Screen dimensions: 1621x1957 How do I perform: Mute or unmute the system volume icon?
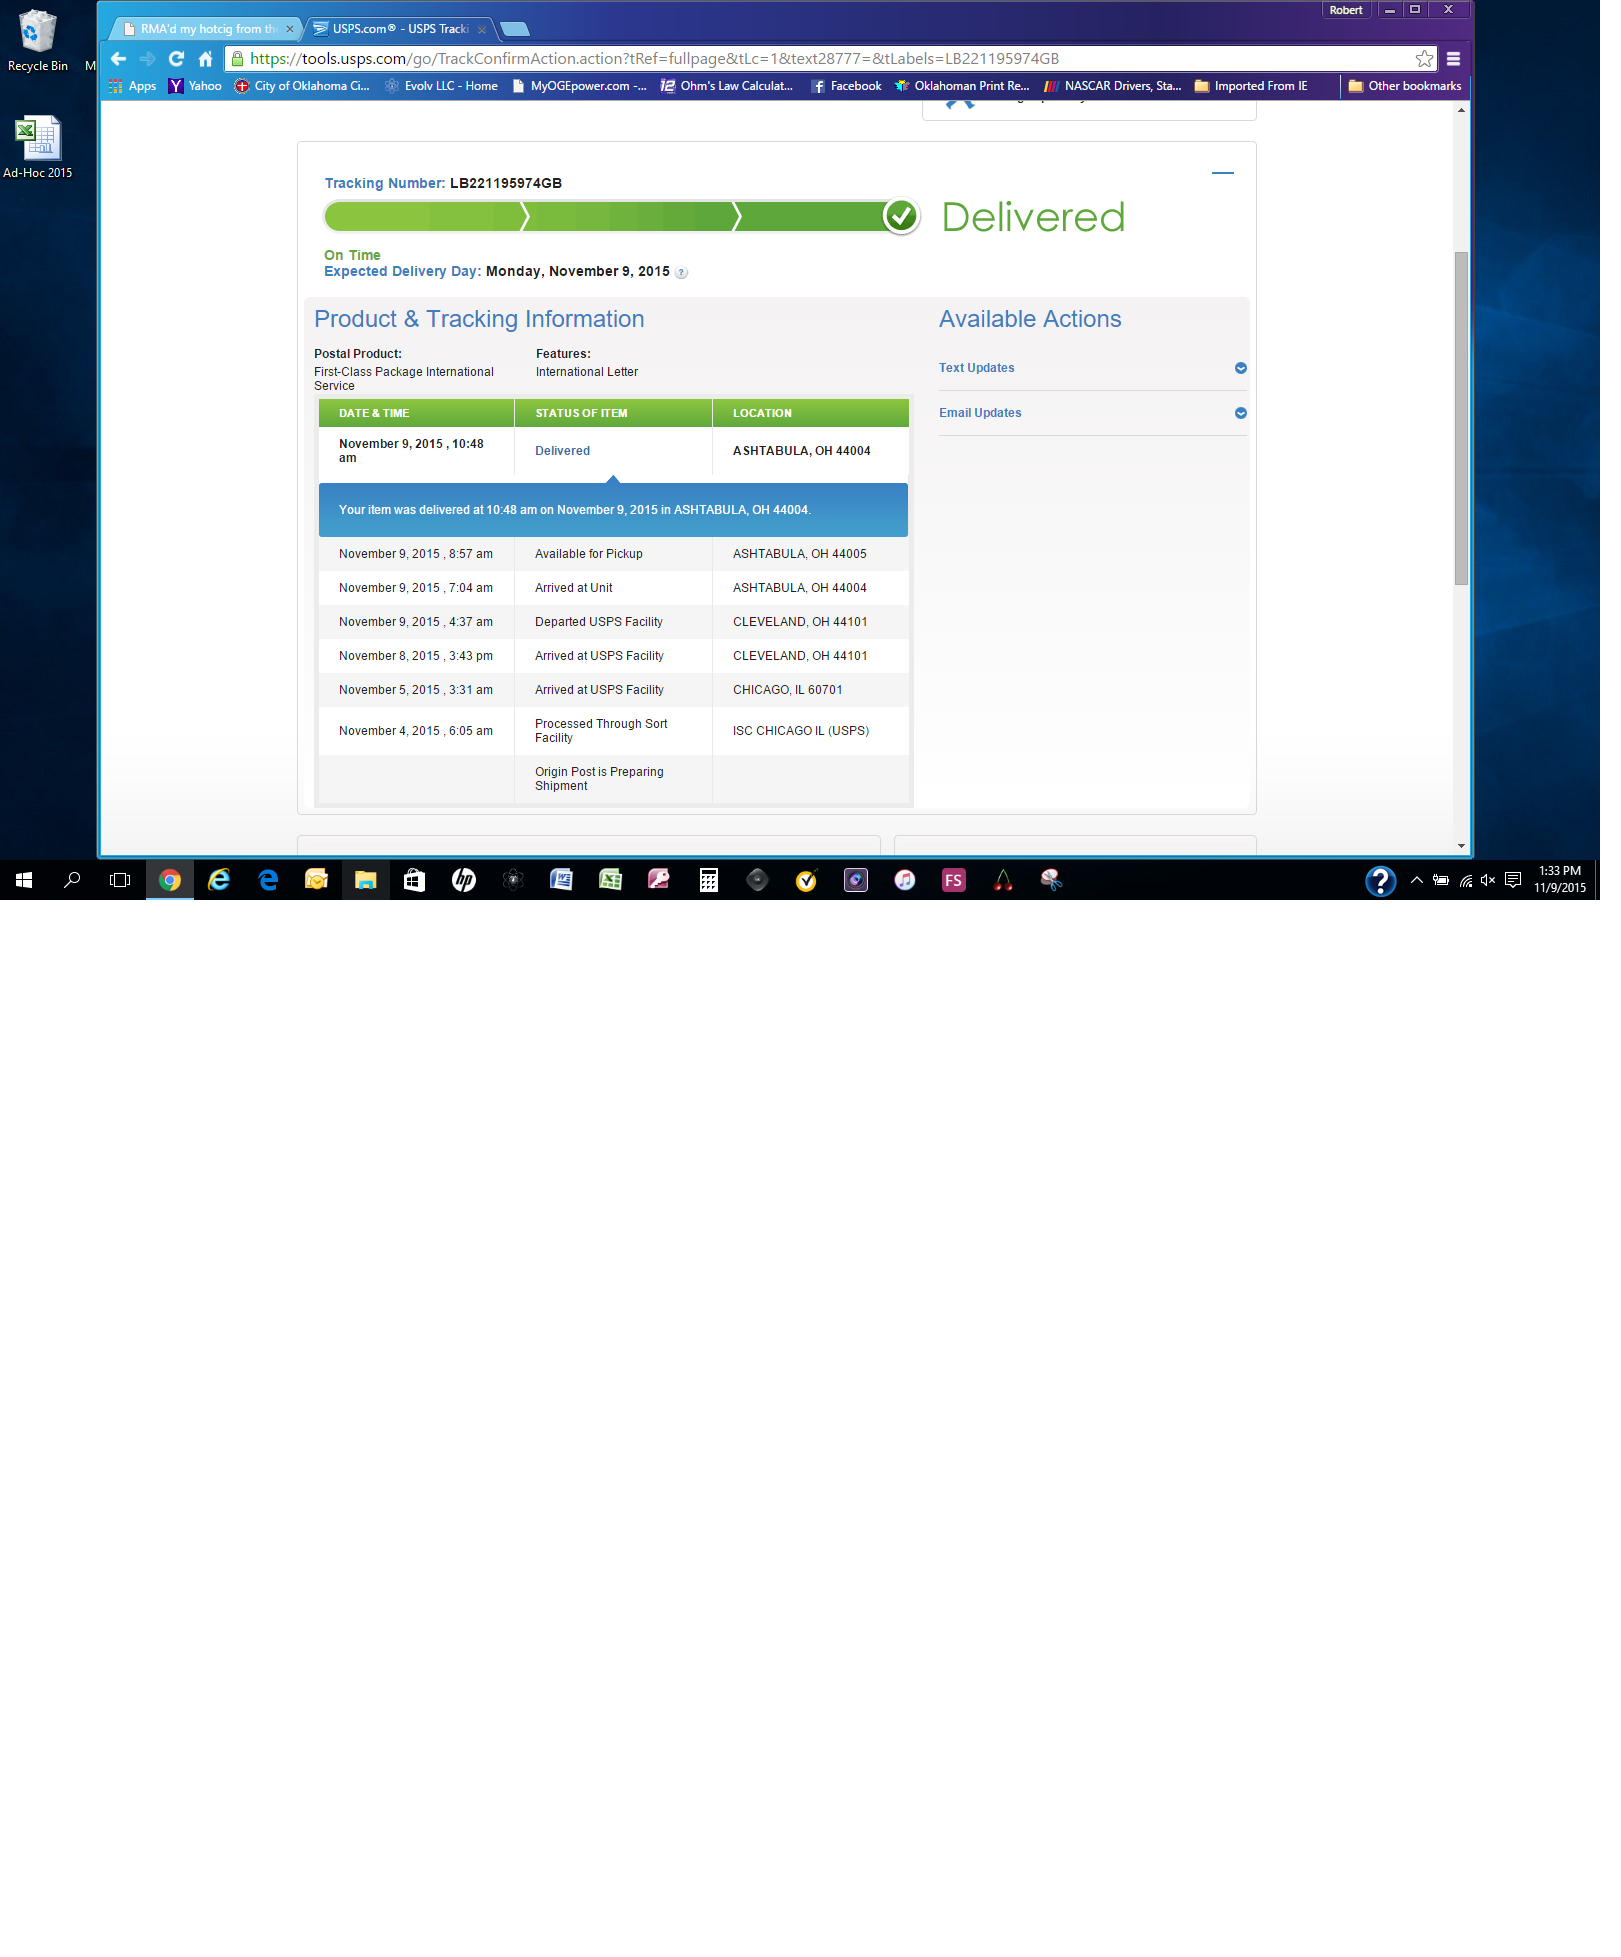coord(1488,880)
